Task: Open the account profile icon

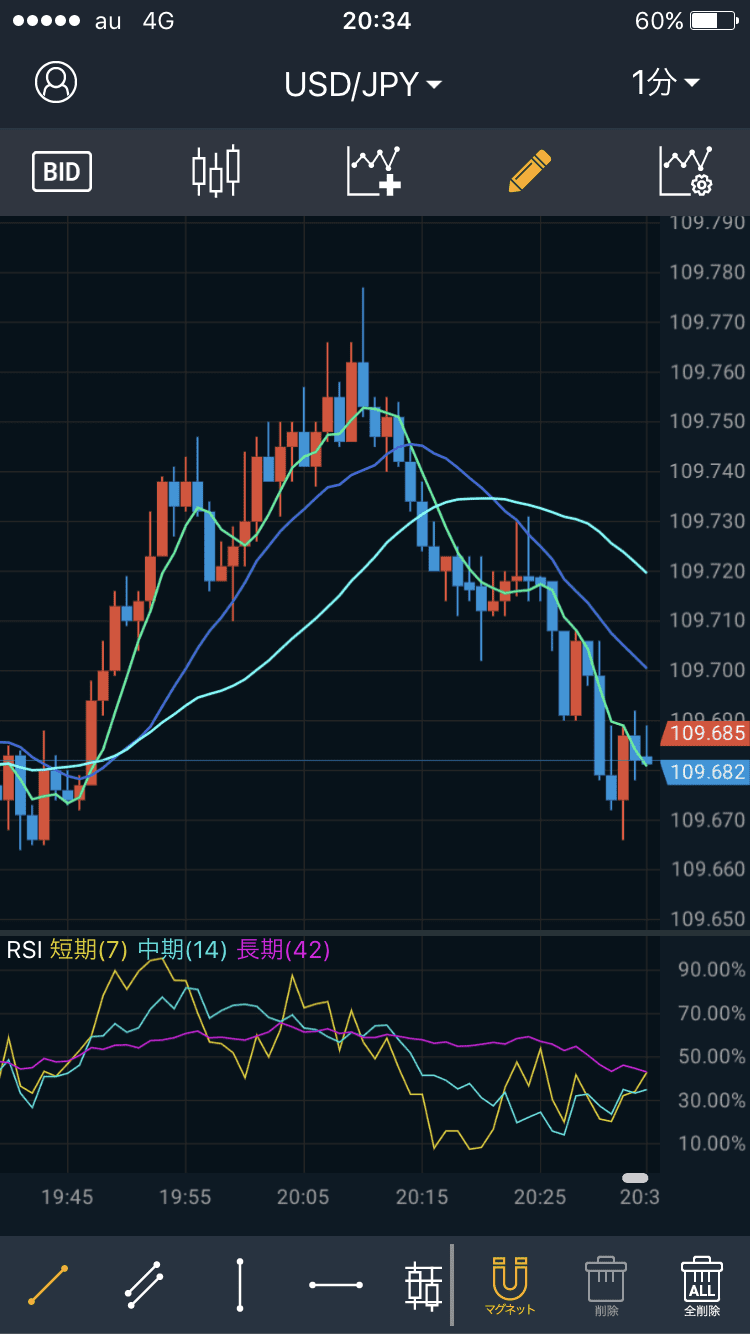Action: tap(56, 82)
